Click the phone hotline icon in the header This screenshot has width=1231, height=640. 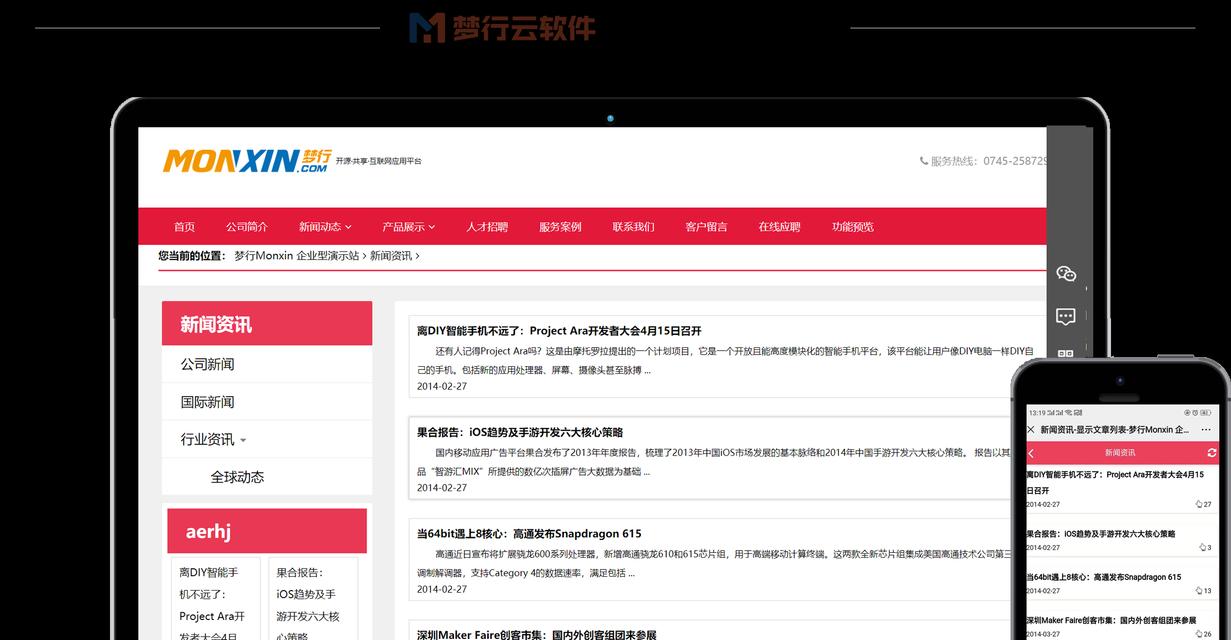924,161
